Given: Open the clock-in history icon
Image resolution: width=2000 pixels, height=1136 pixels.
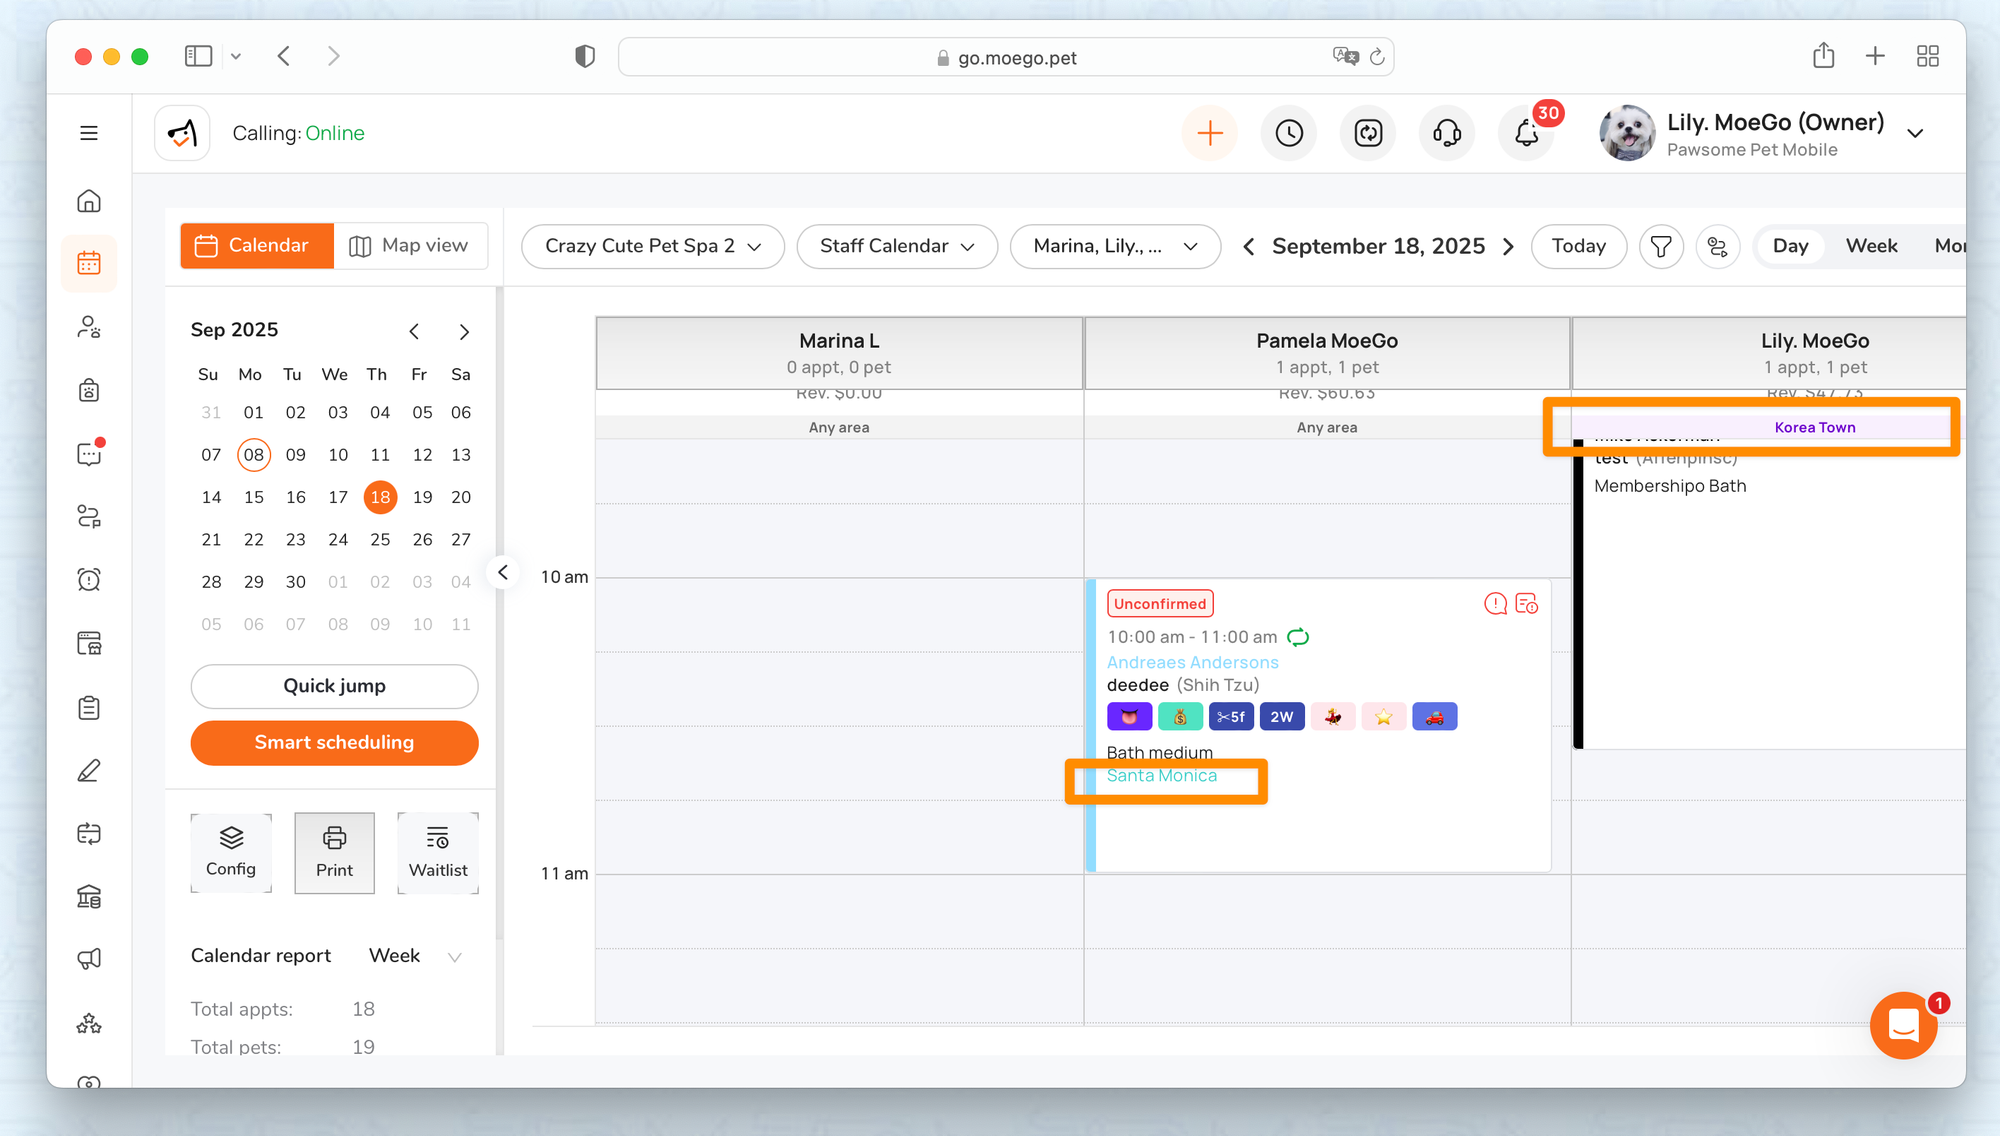Looking at the screenshot, I should coord(1289,133).
